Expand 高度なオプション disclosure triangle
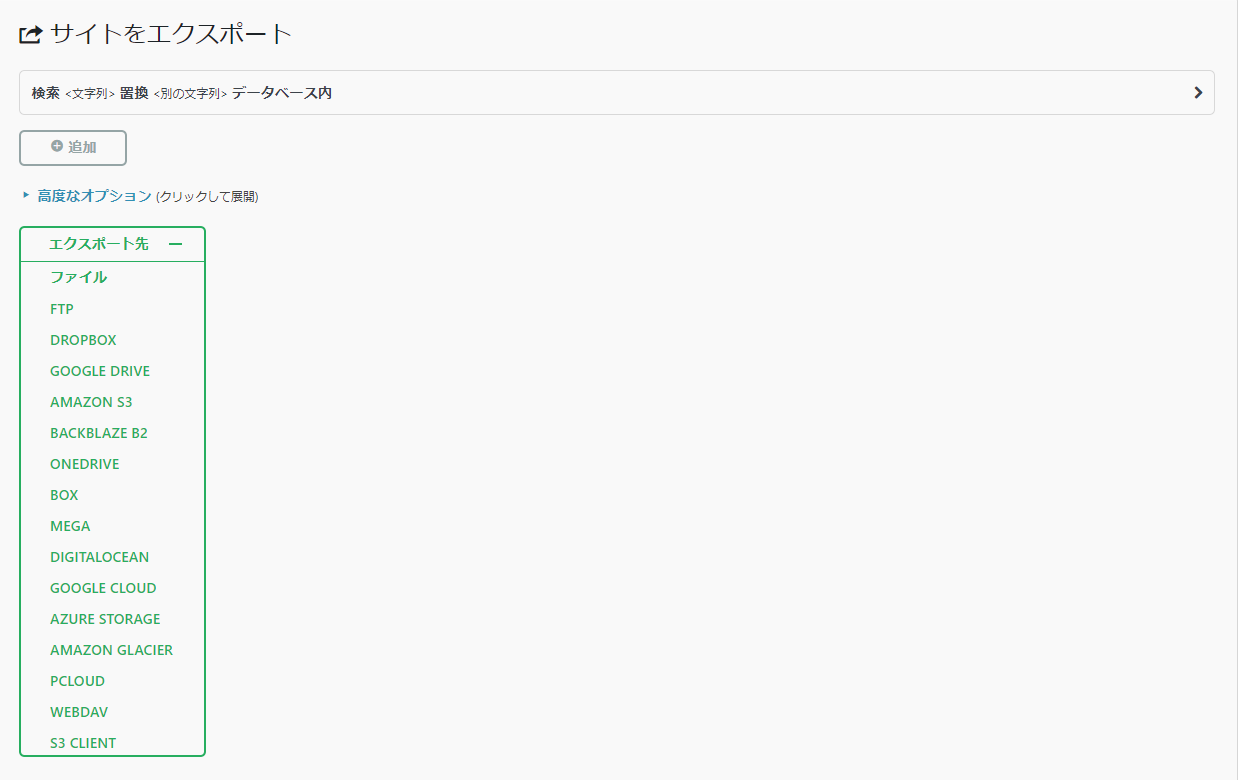The height and width of the screenshot is (780, 1238). coord(26,195)
